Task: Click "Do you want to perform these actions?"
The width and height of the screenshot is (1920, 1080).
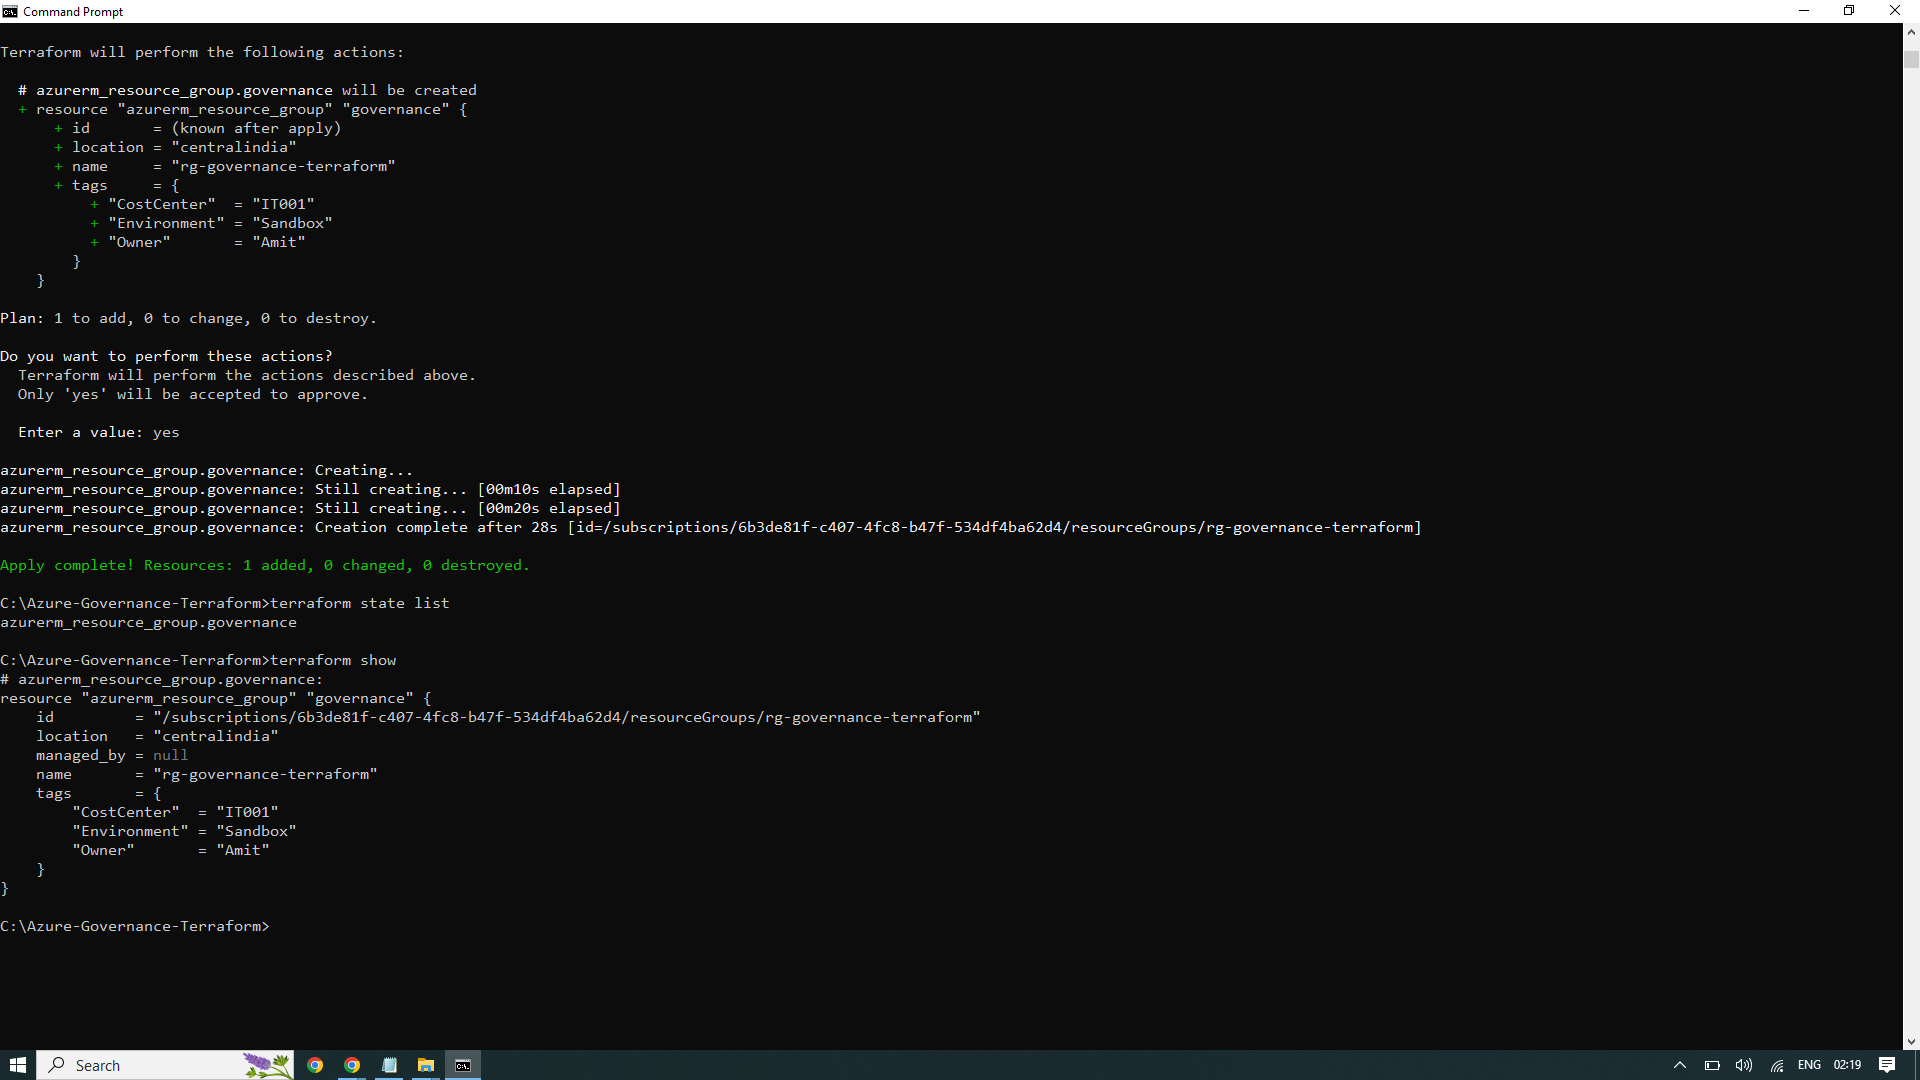Action: 166,356
